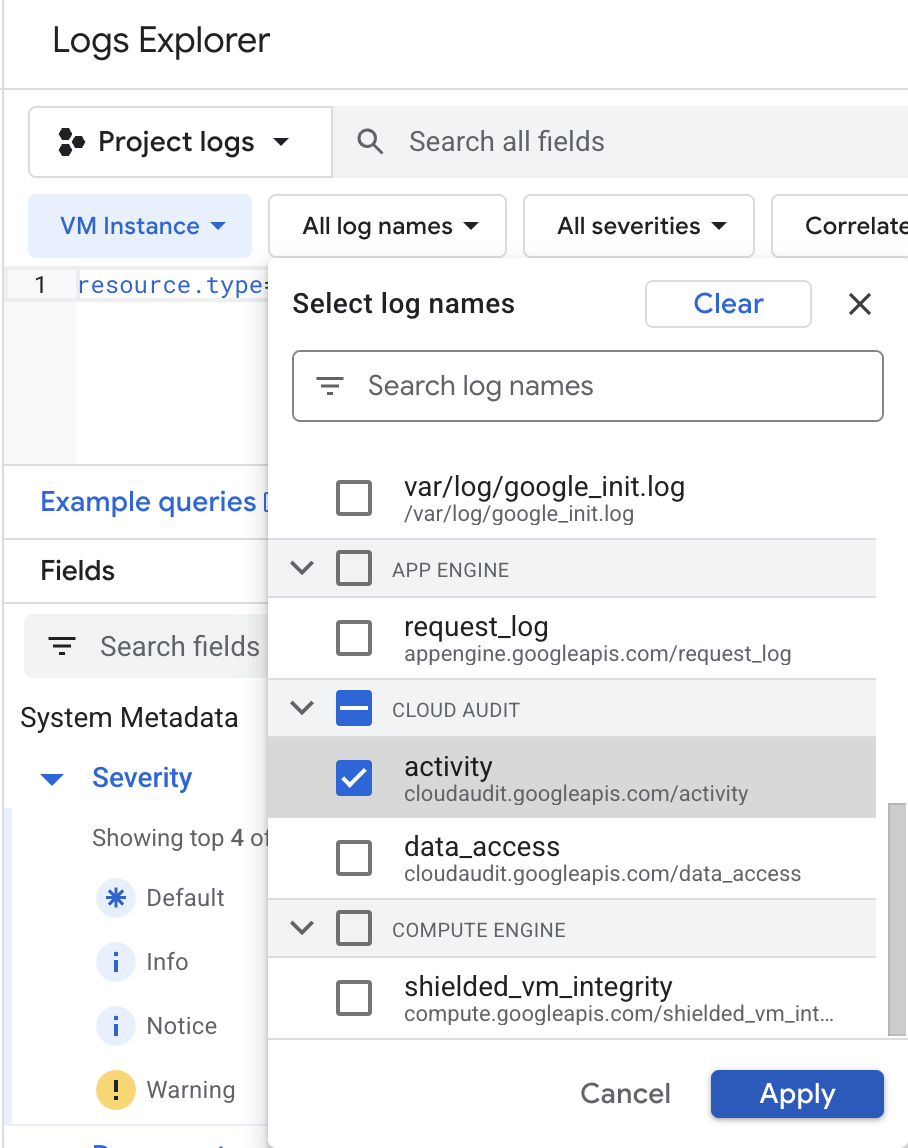
Task: Click filter icon in Search fields box
Action: 62,646
